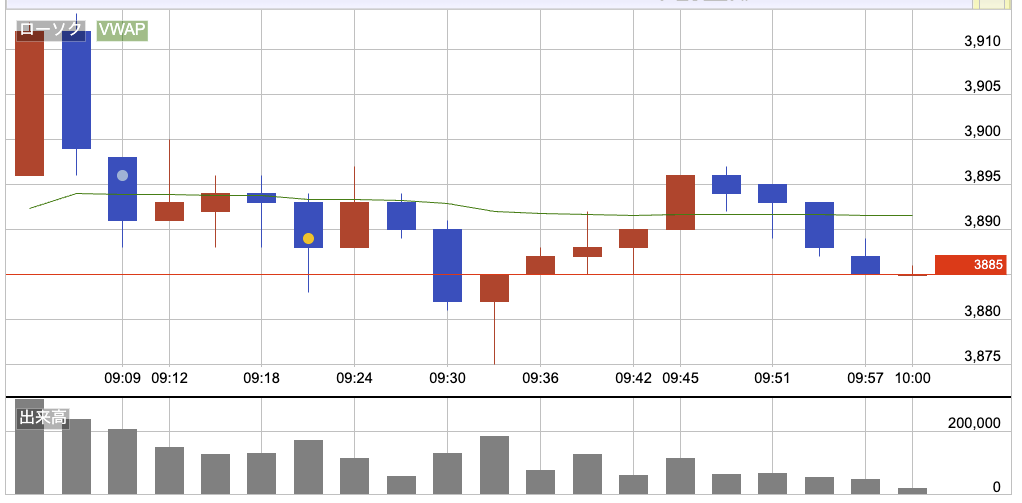The height and width of the screenshot is (503, 1022).
Task: Click the 09:36 time axis label
Action: pos(540,378)
